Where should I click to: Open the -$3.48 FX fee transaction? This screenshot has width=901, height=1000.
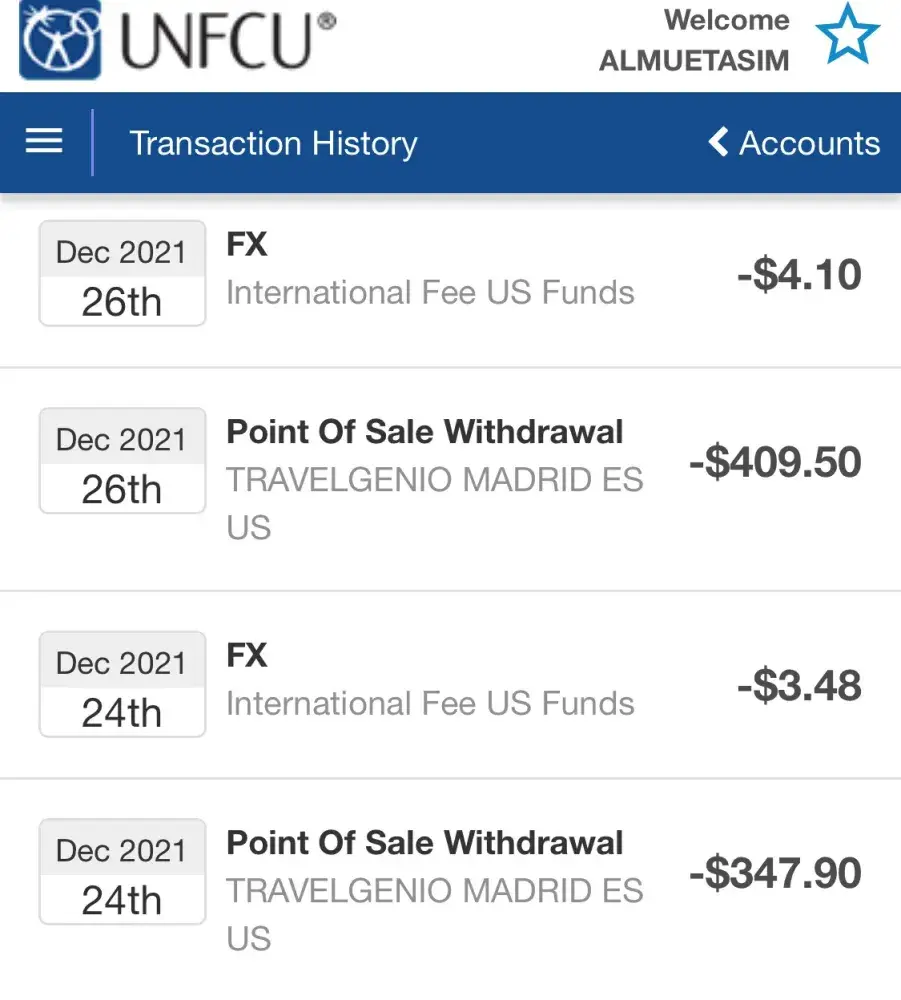tap(450, 686)
